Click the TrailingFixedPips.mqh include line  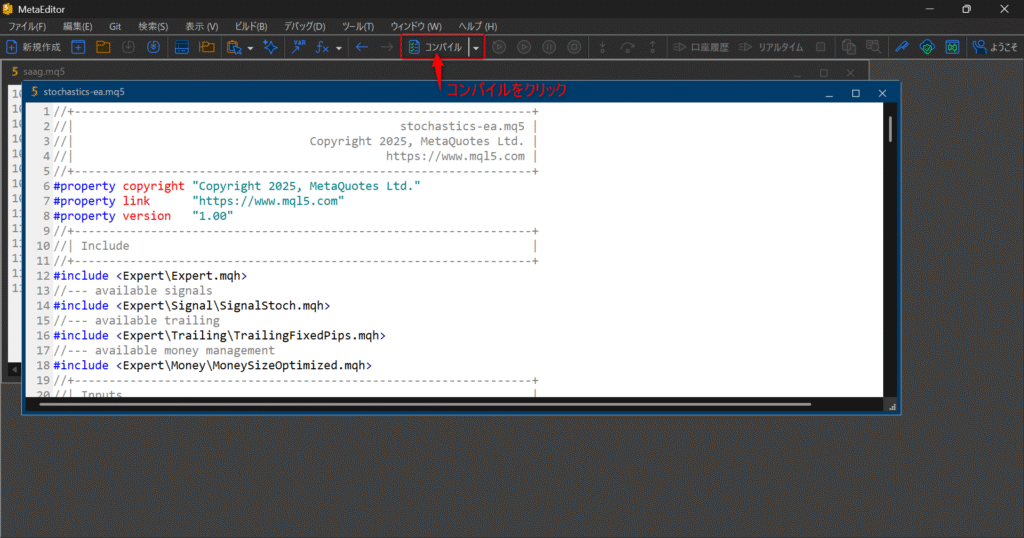pyautogui.click(x=219, y=336)
